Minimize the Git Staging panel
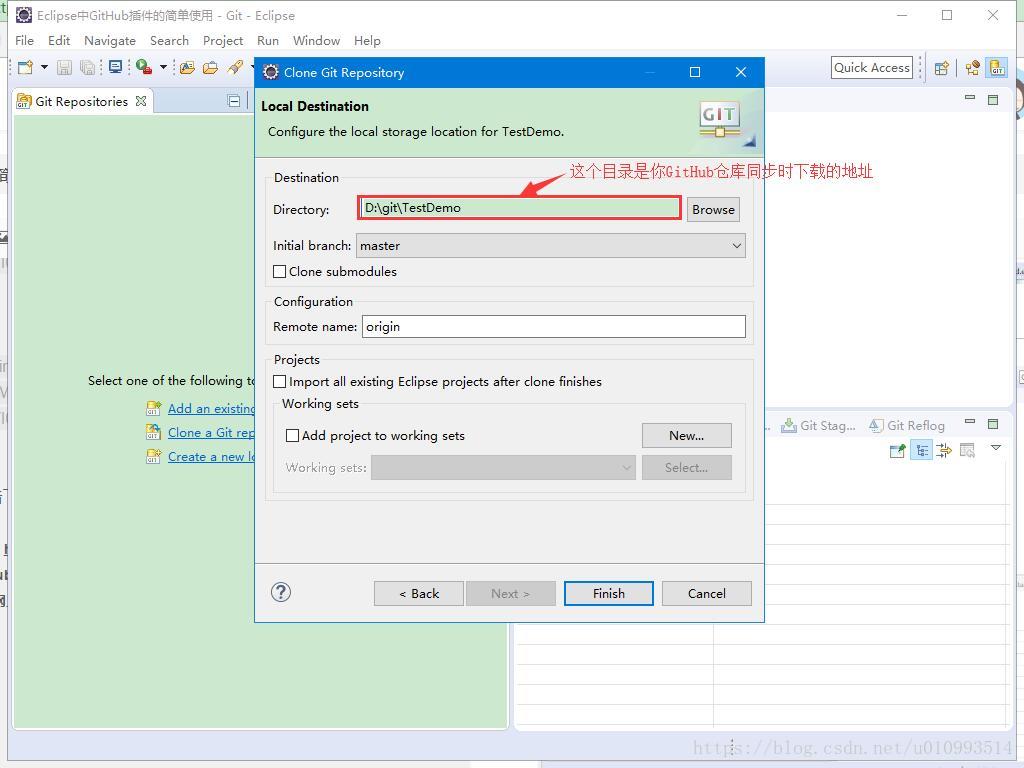The height and width of the screenshot is (768, 1024). [x=970, y=422]
